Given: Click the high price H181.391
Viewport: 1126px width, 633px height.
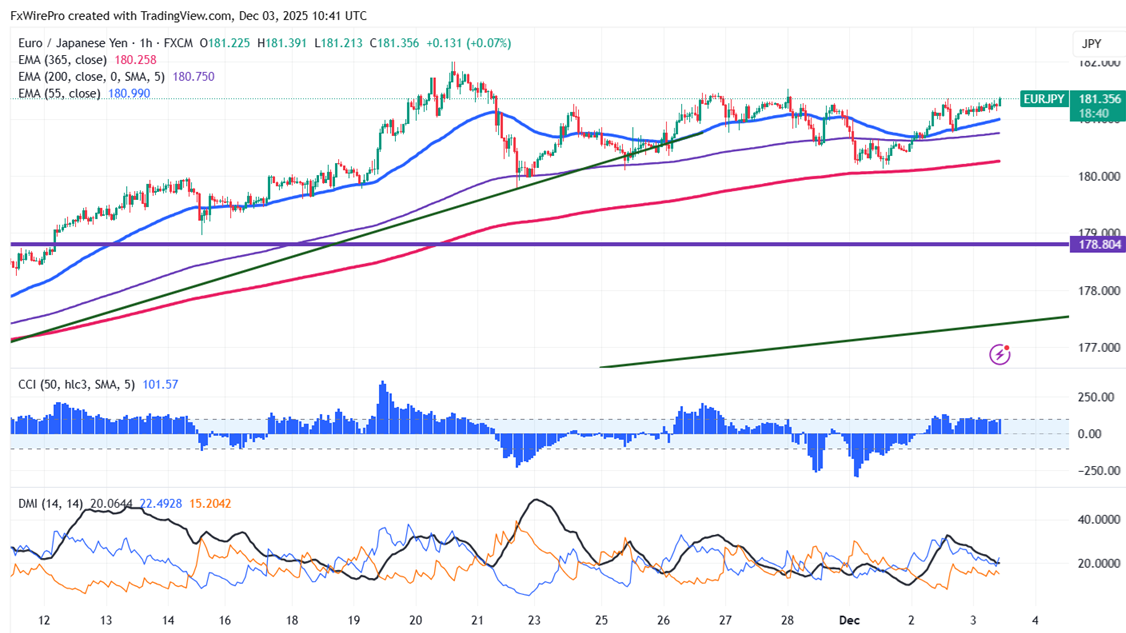Looking at the screenshot, I should [x=282, y=43].
